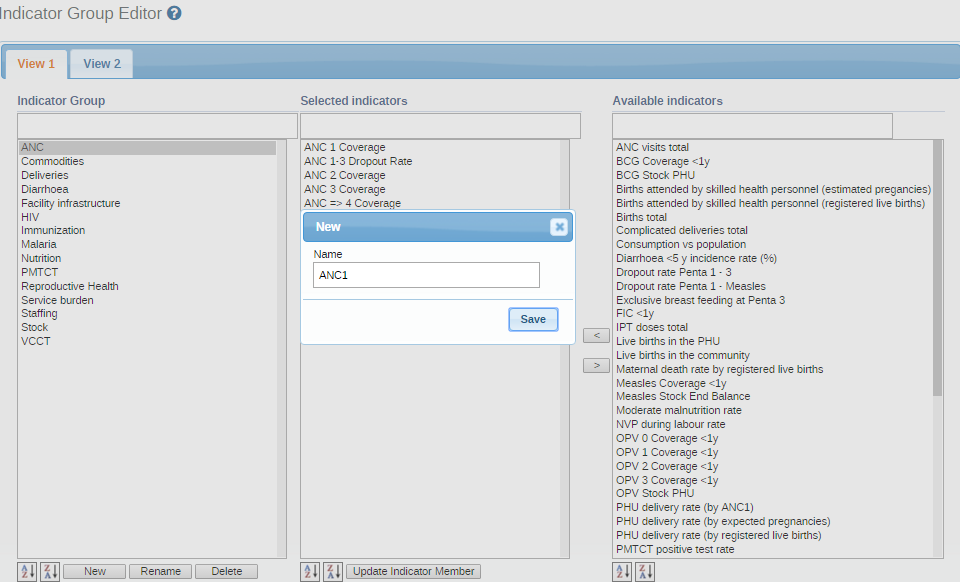Screen dimensions: 960x582
Task: Switch to the View 2 tab
Action: [x=102, y=64]
